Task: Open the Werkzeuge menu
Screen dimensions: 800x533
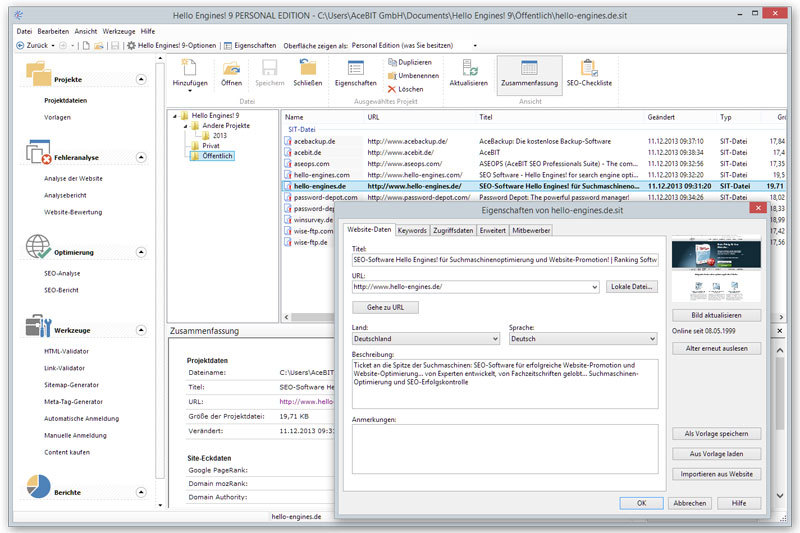Action: (119, 31)
